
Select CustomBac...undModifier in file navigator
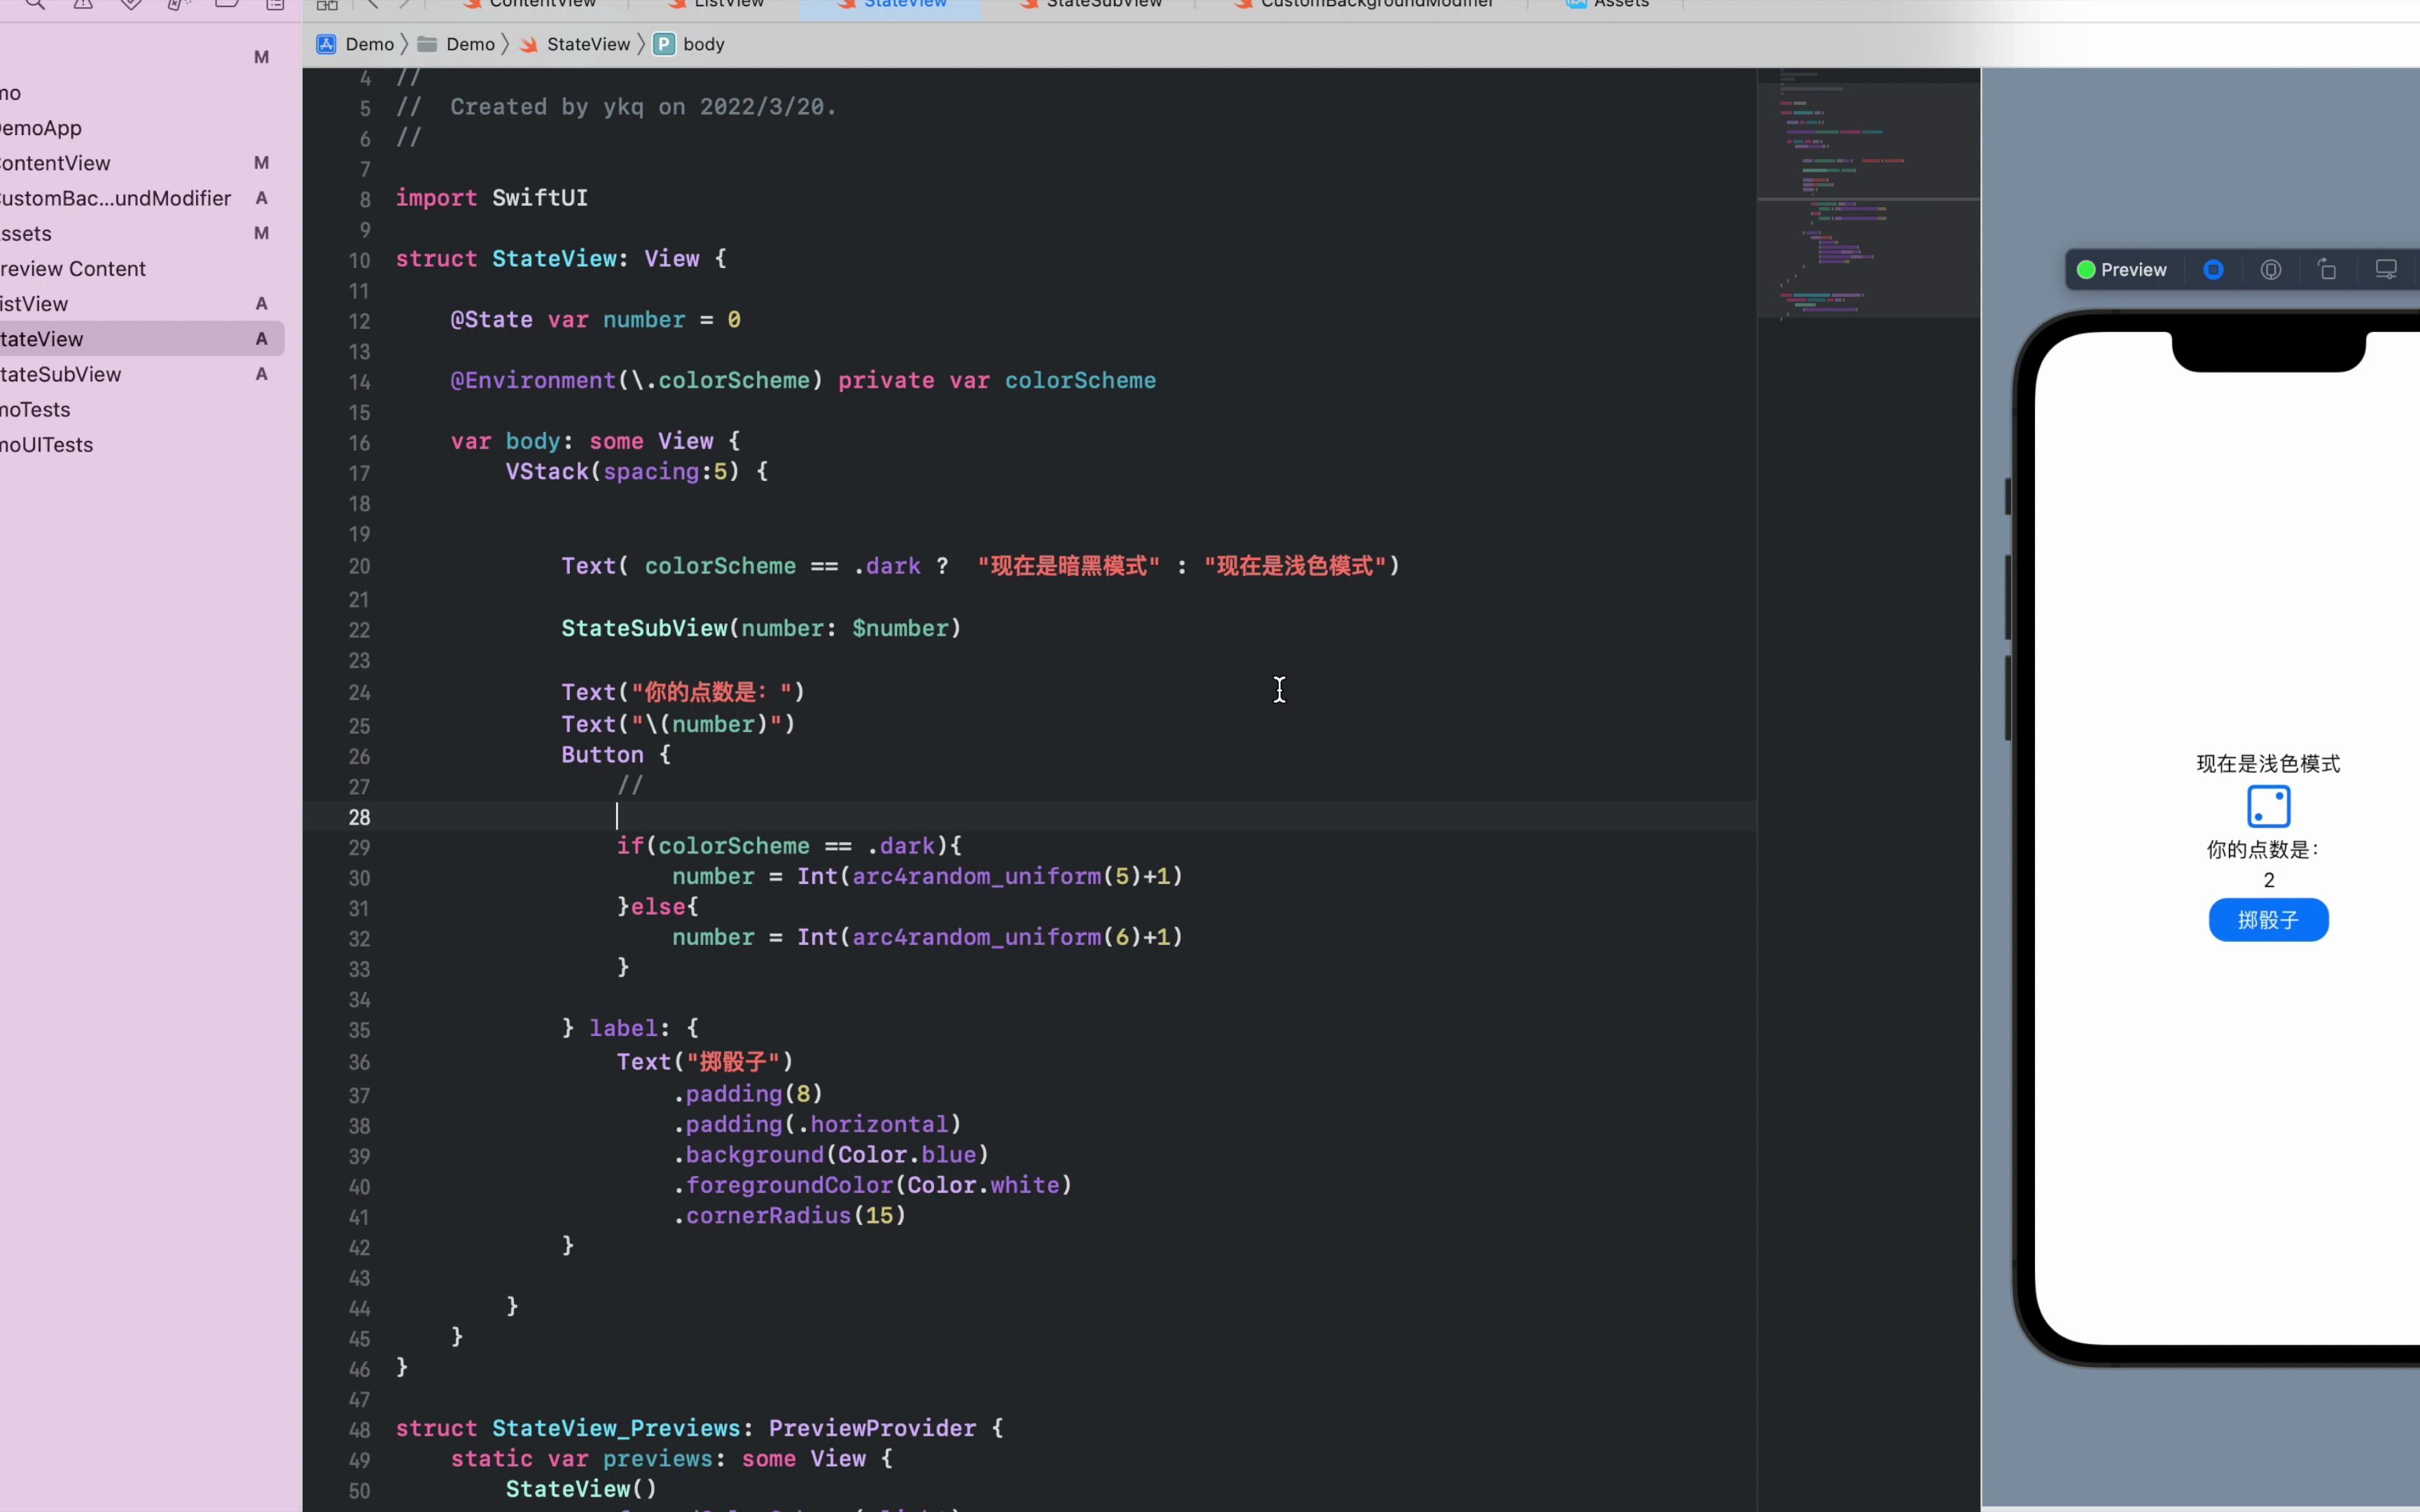pyautogui.click(x=115, y=198)
